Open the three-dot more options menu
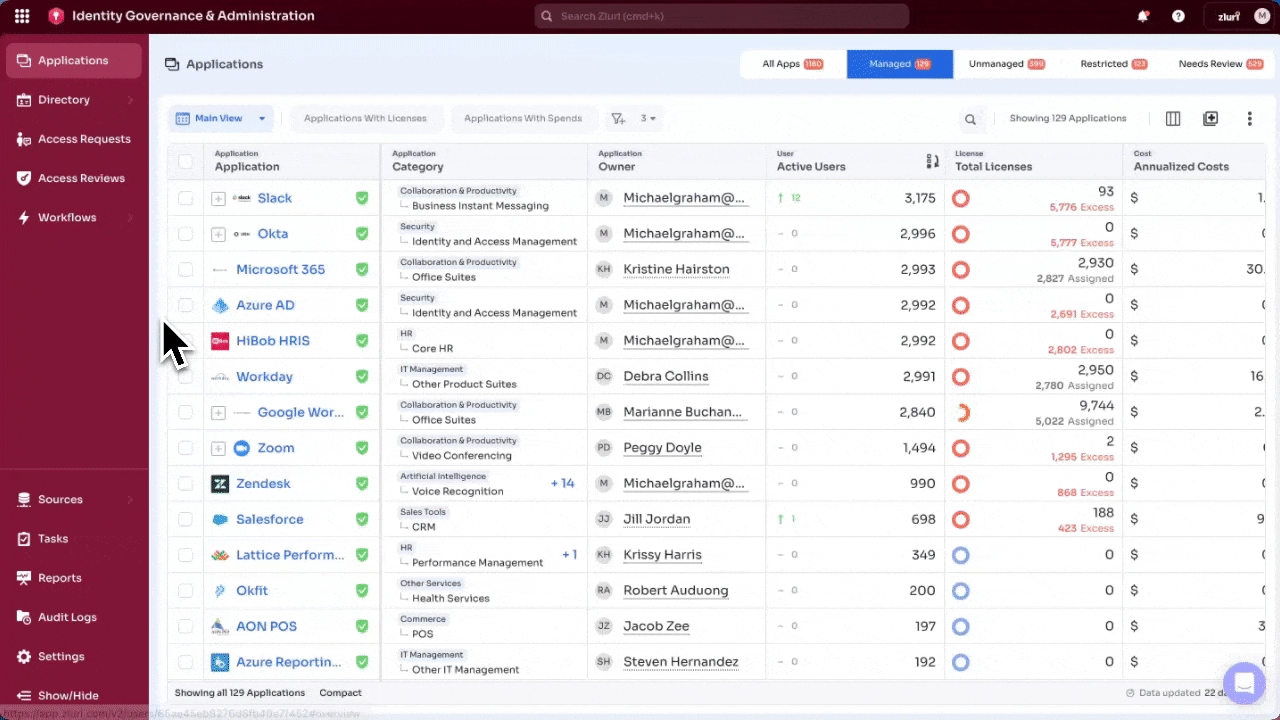Screen dimensions: 1280x720 click(x=1249, y=118)
